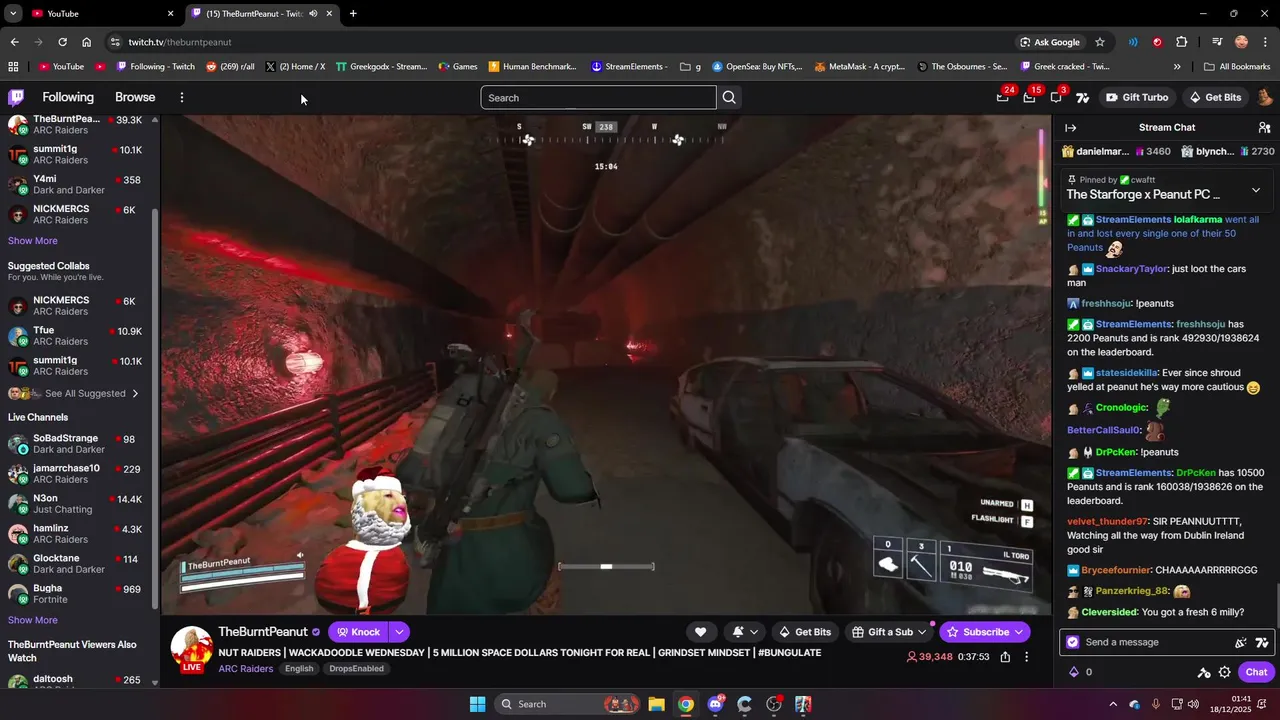Open 7TV emote picker in message box
1280x720 pixels.
[x=1262, y=642]
